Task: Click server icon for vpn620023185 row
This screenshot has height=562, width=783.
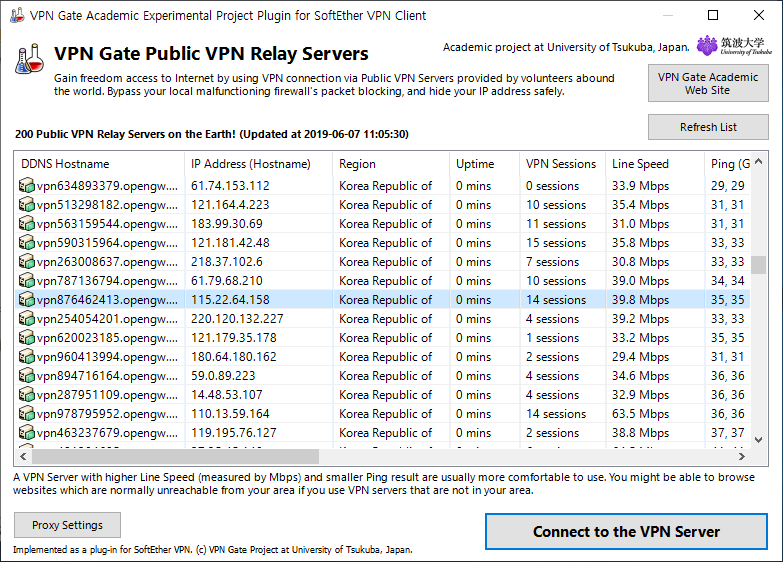Action: point(26,338)
